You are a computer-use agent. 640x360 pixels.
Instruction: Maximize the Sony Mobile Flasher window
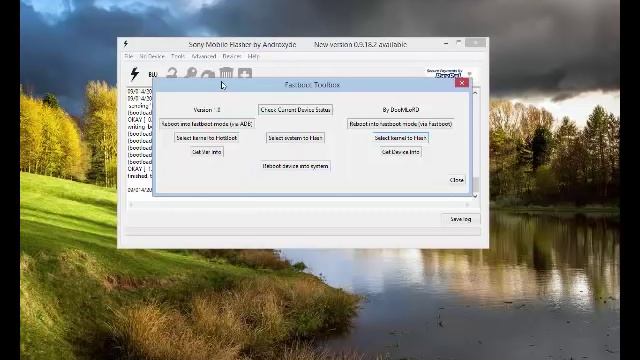[458, 43]
